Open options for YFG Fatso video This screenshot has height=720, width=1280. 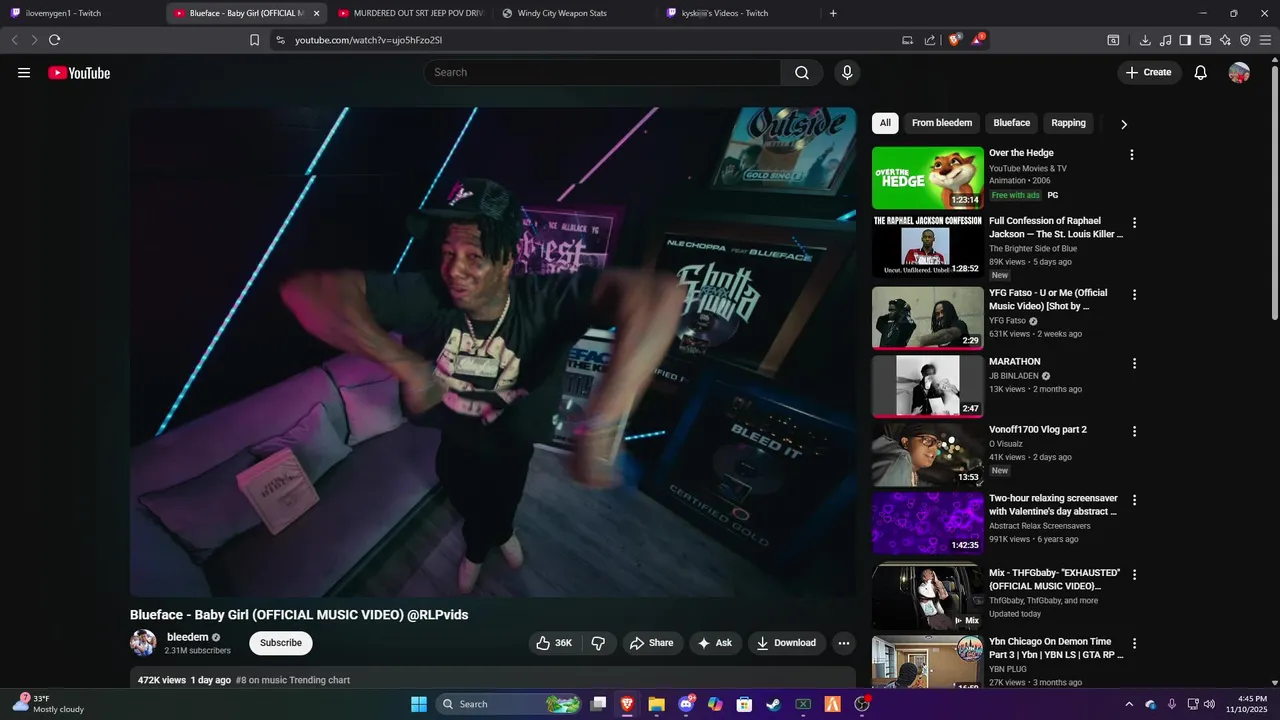tap(1134, 295)
